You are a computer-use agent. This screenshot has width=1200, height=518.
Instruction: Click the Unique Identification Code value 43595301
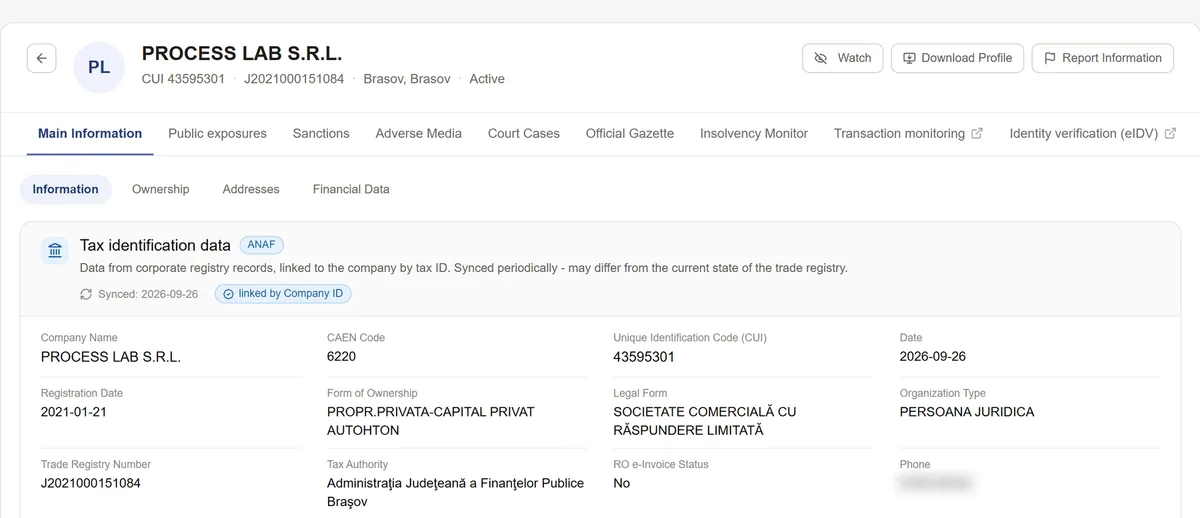point(644,356)
